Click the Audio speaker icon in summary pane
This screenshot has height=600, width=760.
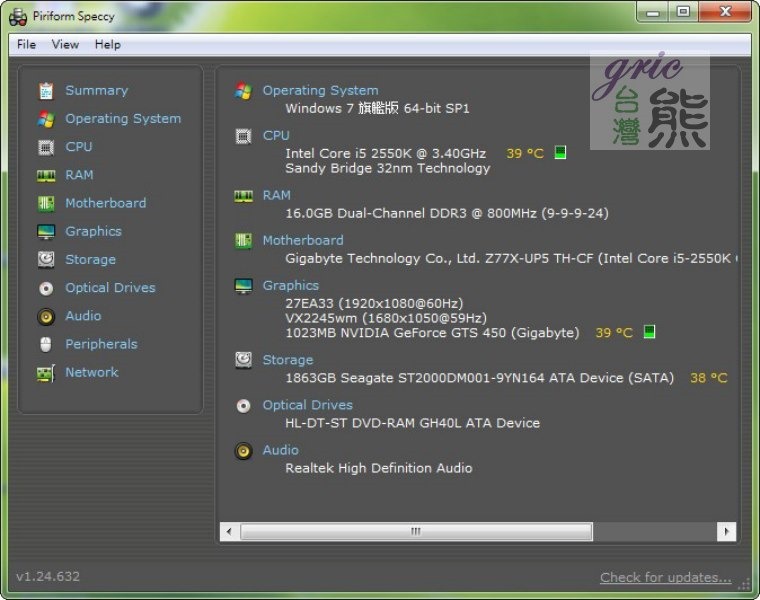(243, 451)
